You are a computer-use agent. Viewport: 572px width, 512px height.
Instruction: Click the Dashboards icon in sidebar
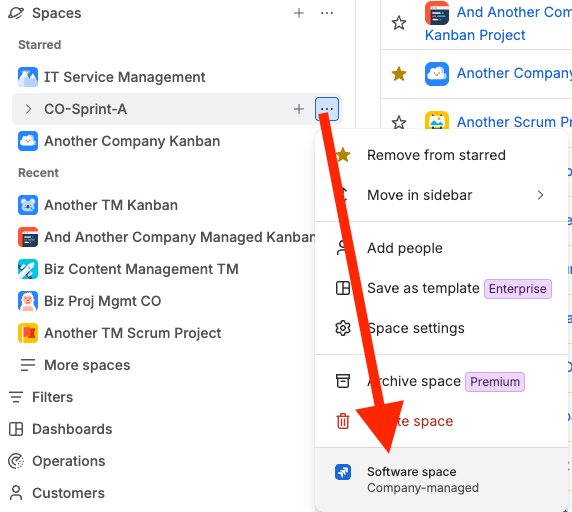point(16,429)
